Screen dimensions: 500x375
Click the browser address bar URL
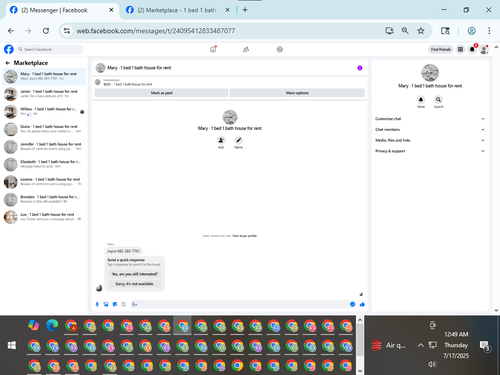click(156, 31)
